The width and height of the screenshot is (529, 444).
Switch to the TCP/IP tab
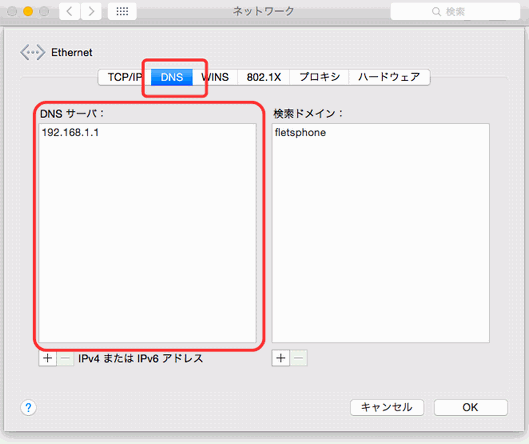point(124,77)
